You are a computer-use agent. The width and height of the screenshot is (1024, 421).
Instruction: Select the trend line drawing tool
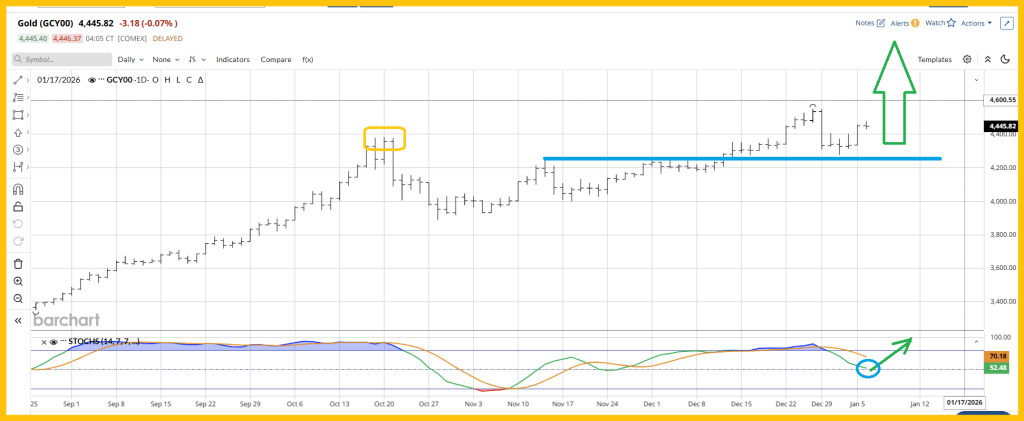tap(18, 79)
